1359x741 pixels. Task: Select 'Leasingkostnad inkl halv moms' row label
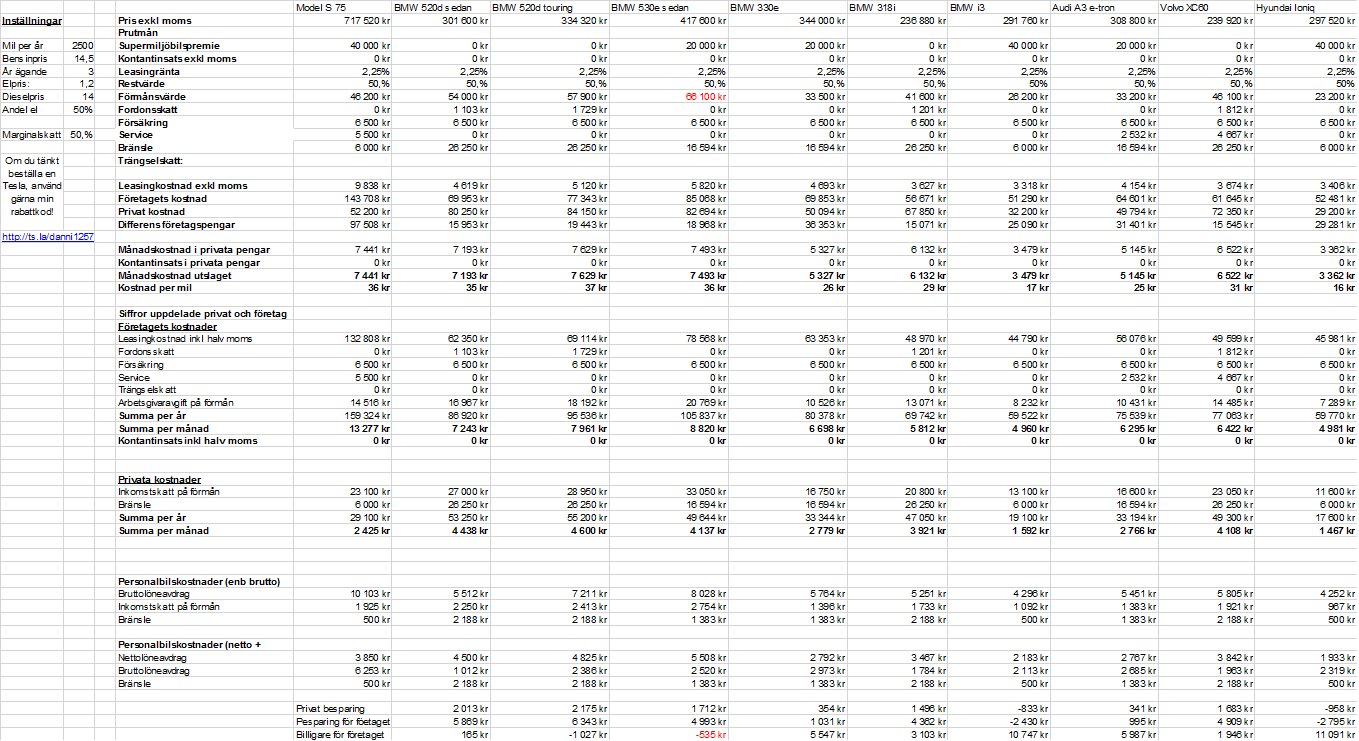click(x=186, y=339)
